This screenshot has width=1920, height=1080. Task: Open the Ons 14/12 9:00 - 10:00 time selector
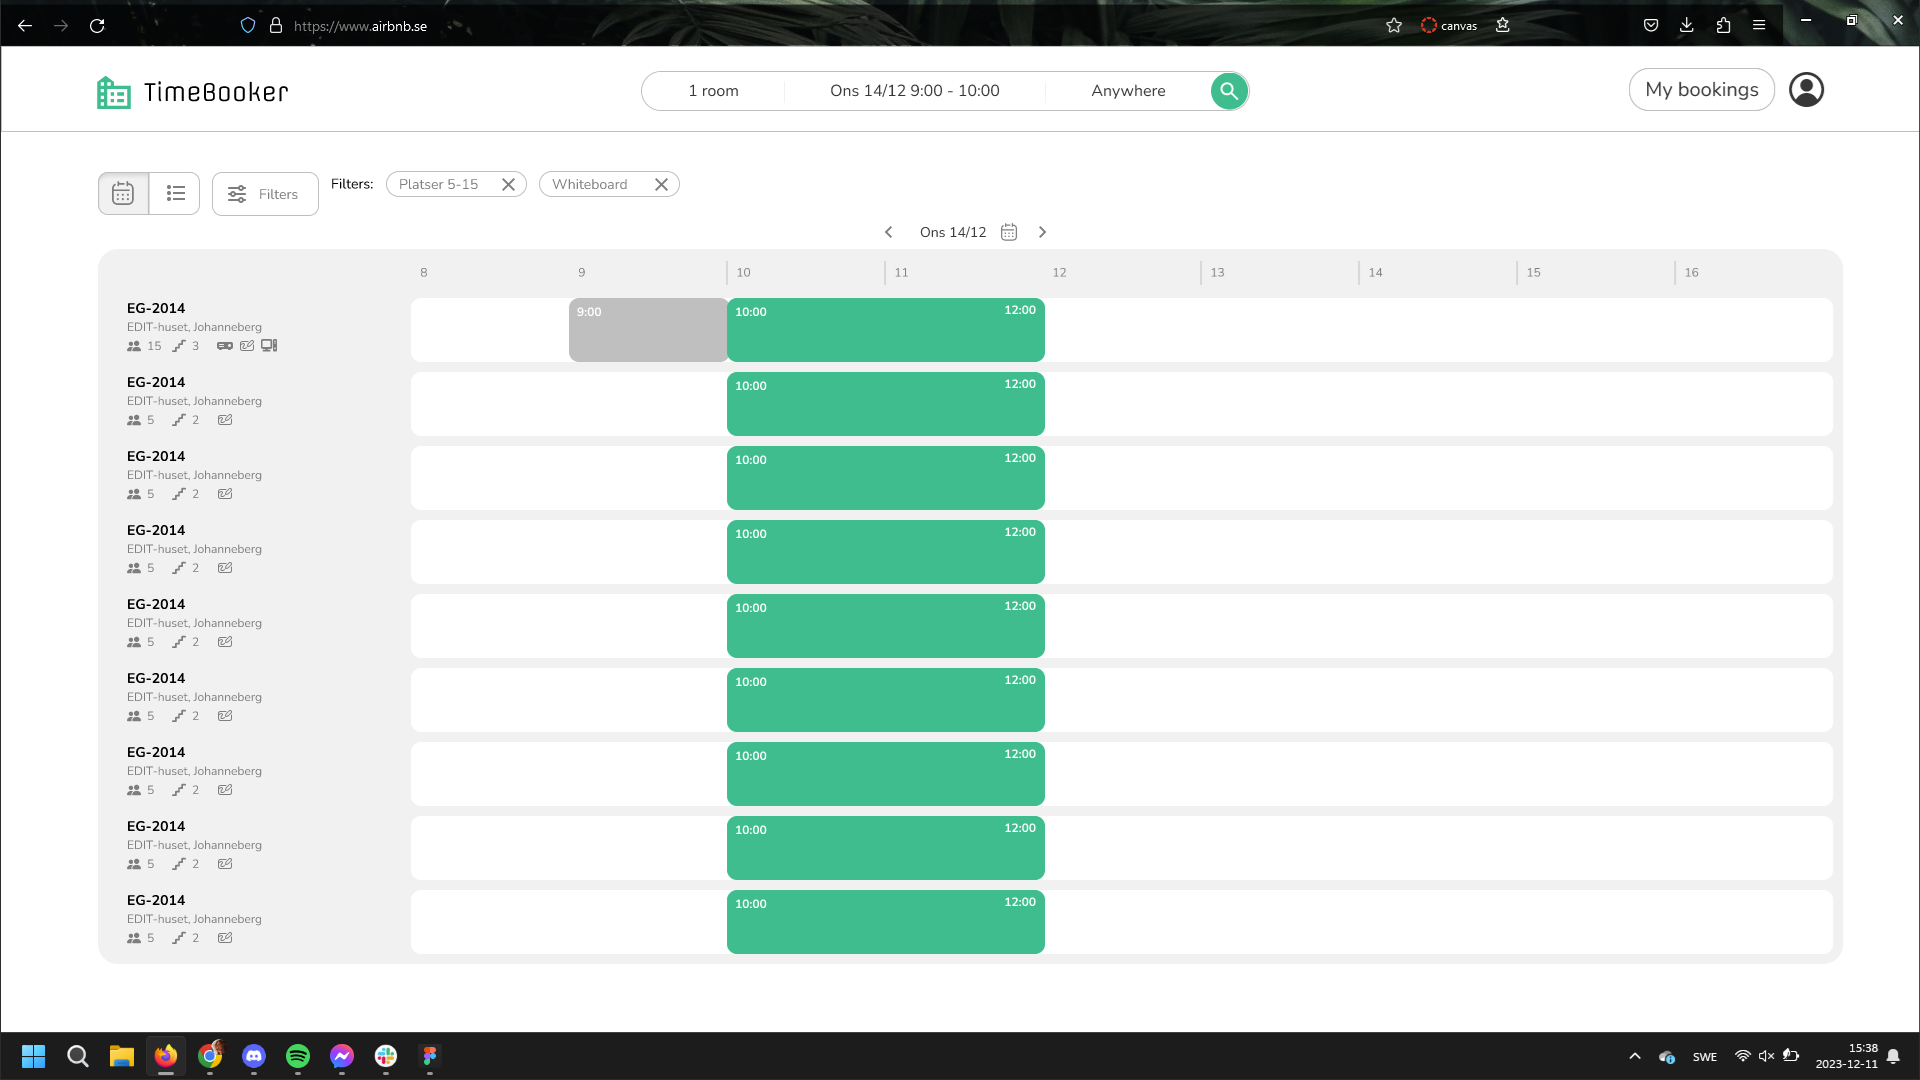click(x=914, y=91)
